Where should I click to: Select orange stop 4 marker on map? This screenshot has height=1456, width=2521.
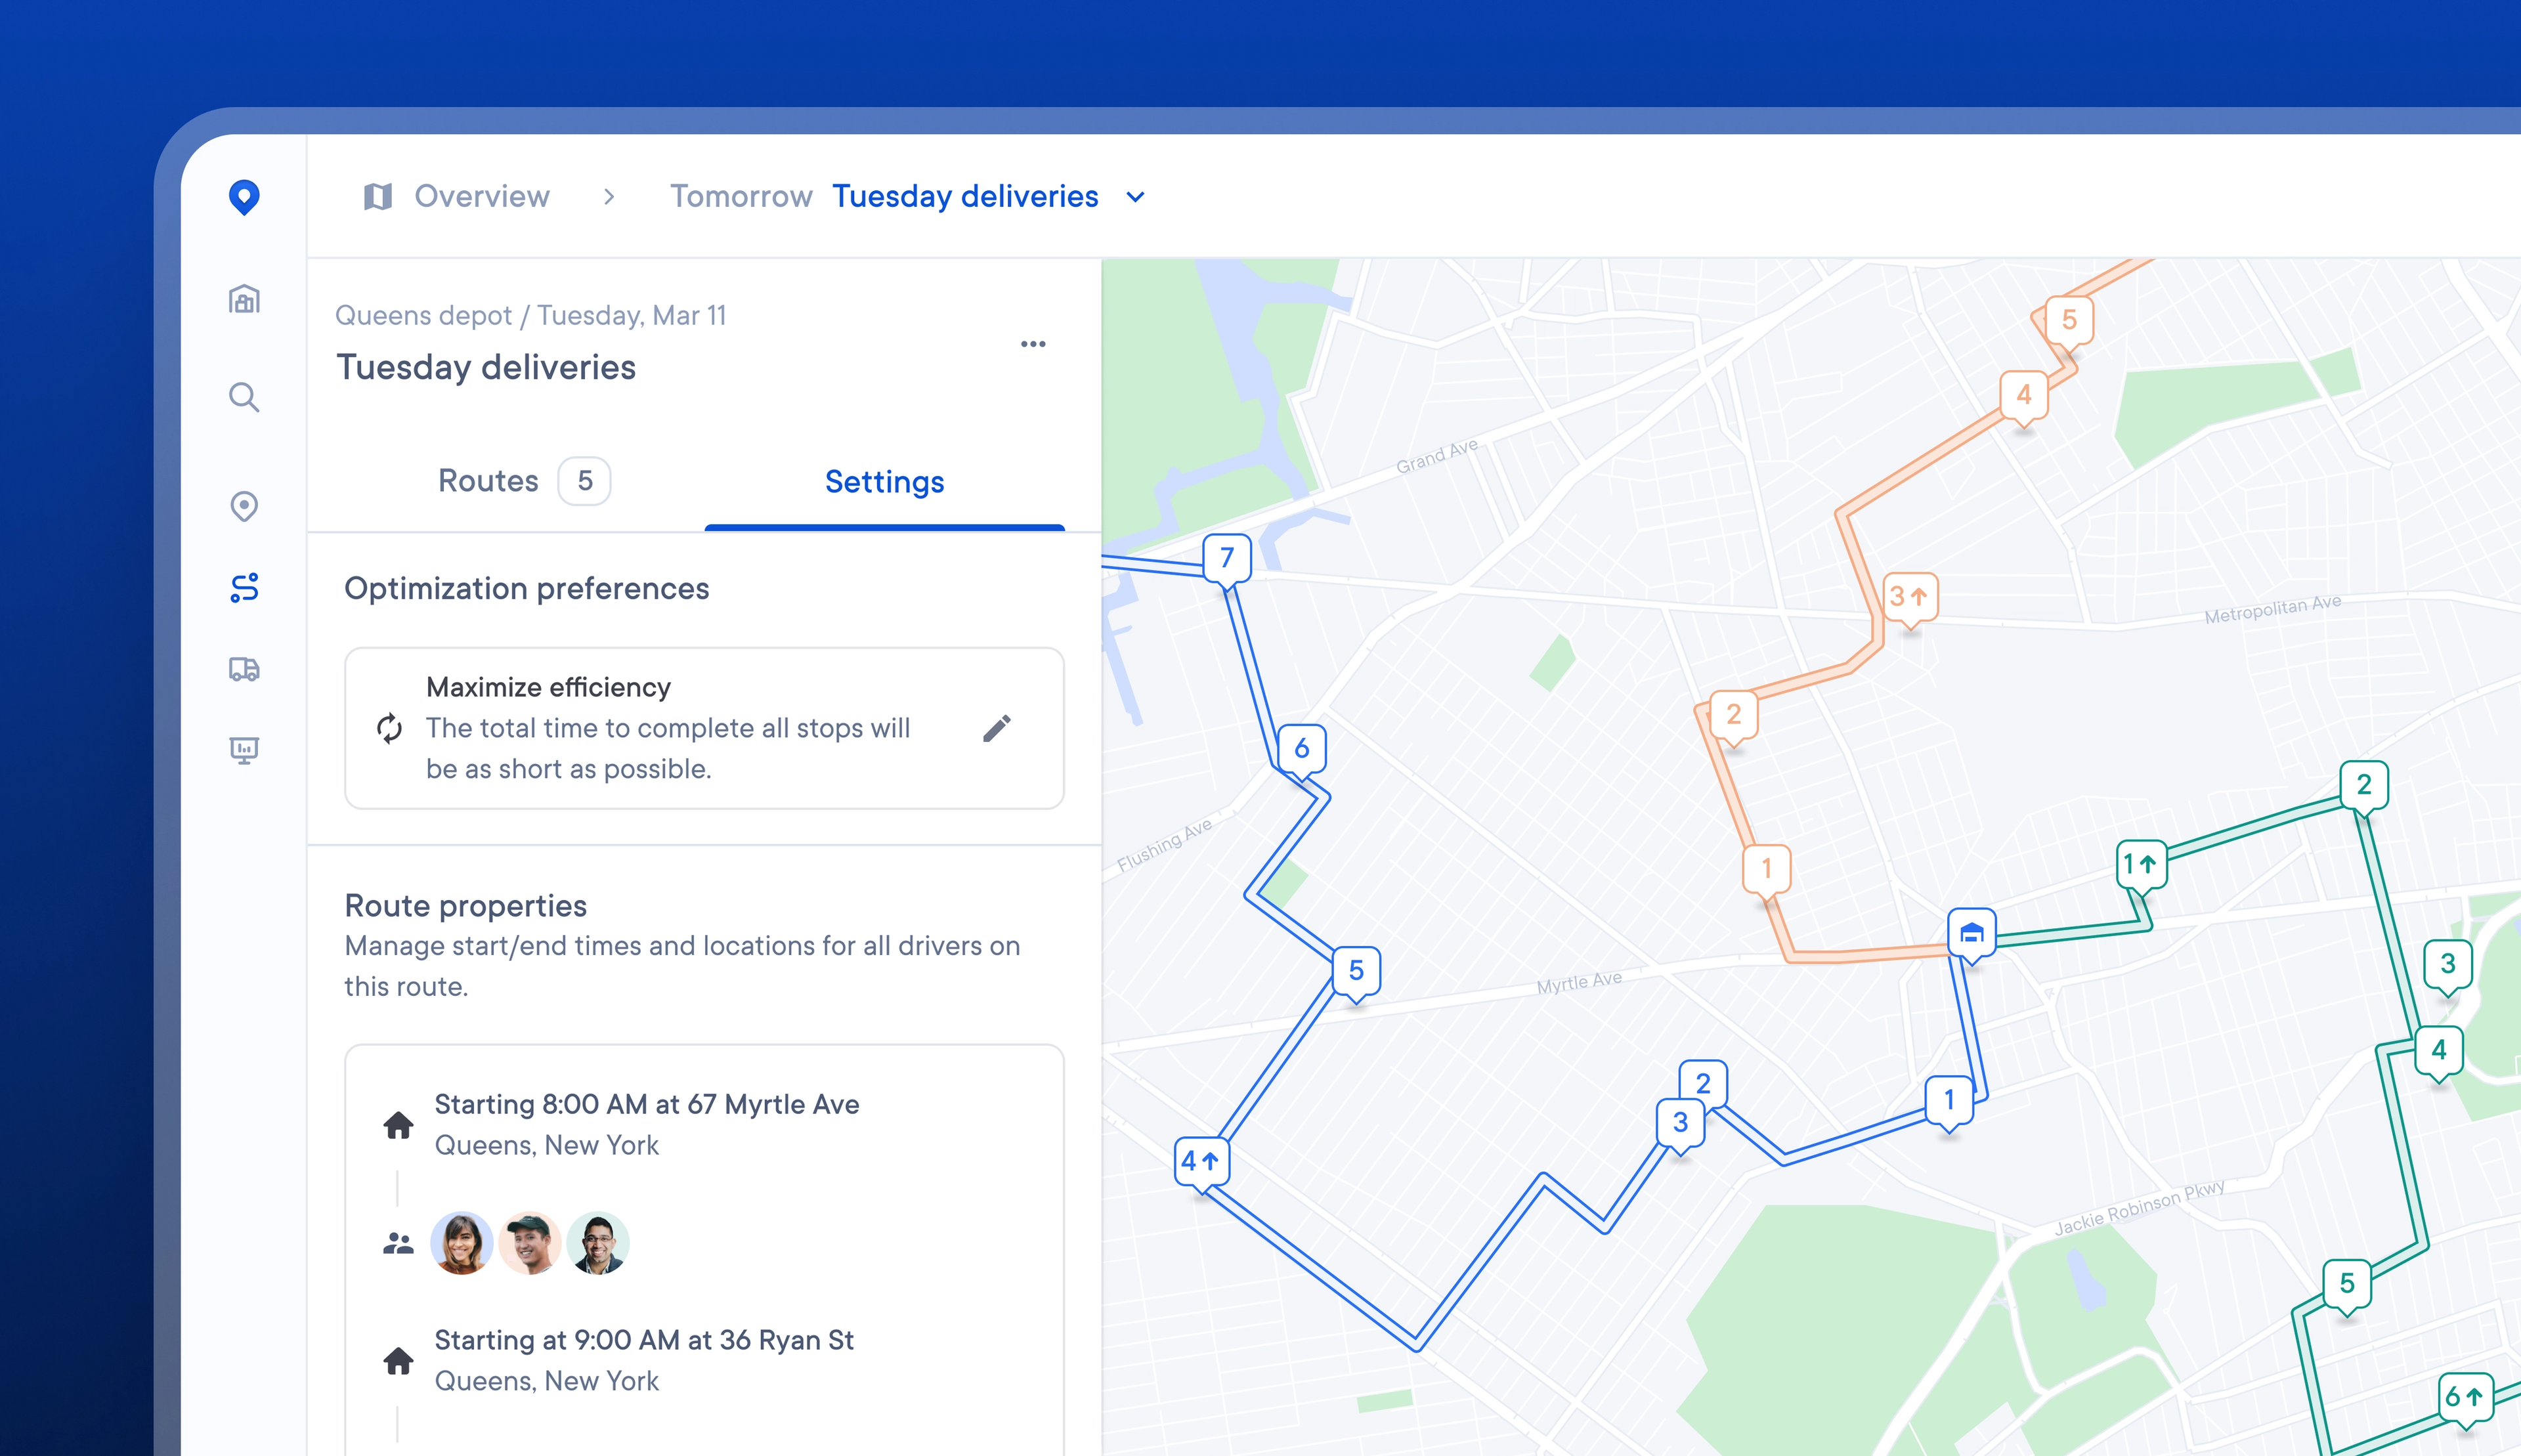2023,395
